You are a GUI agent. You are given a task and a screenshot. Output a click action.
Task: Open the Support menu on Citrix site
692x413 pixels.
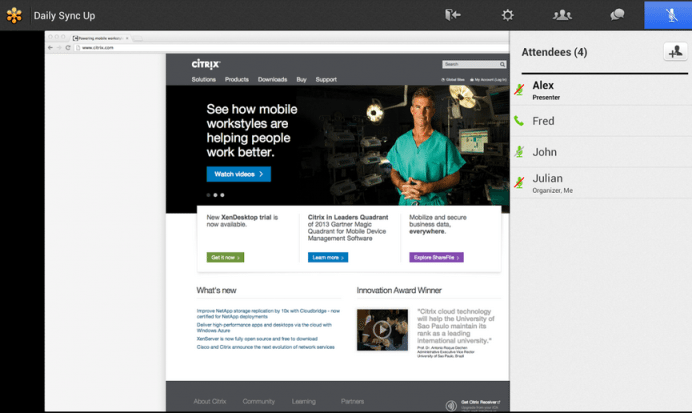(326, 79)
